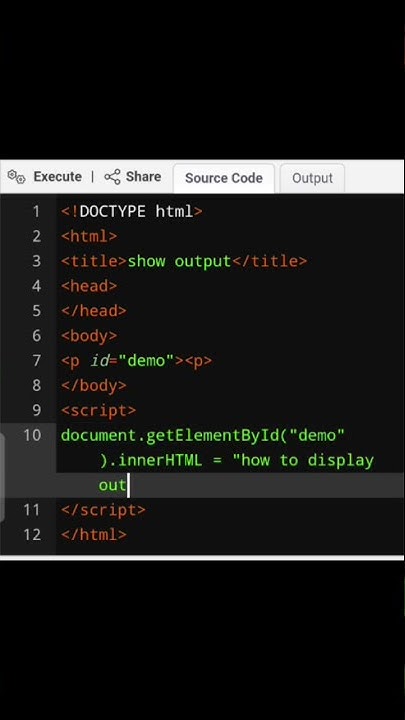
Task: Click the closing </script> tag
Action: click(103, 510)
